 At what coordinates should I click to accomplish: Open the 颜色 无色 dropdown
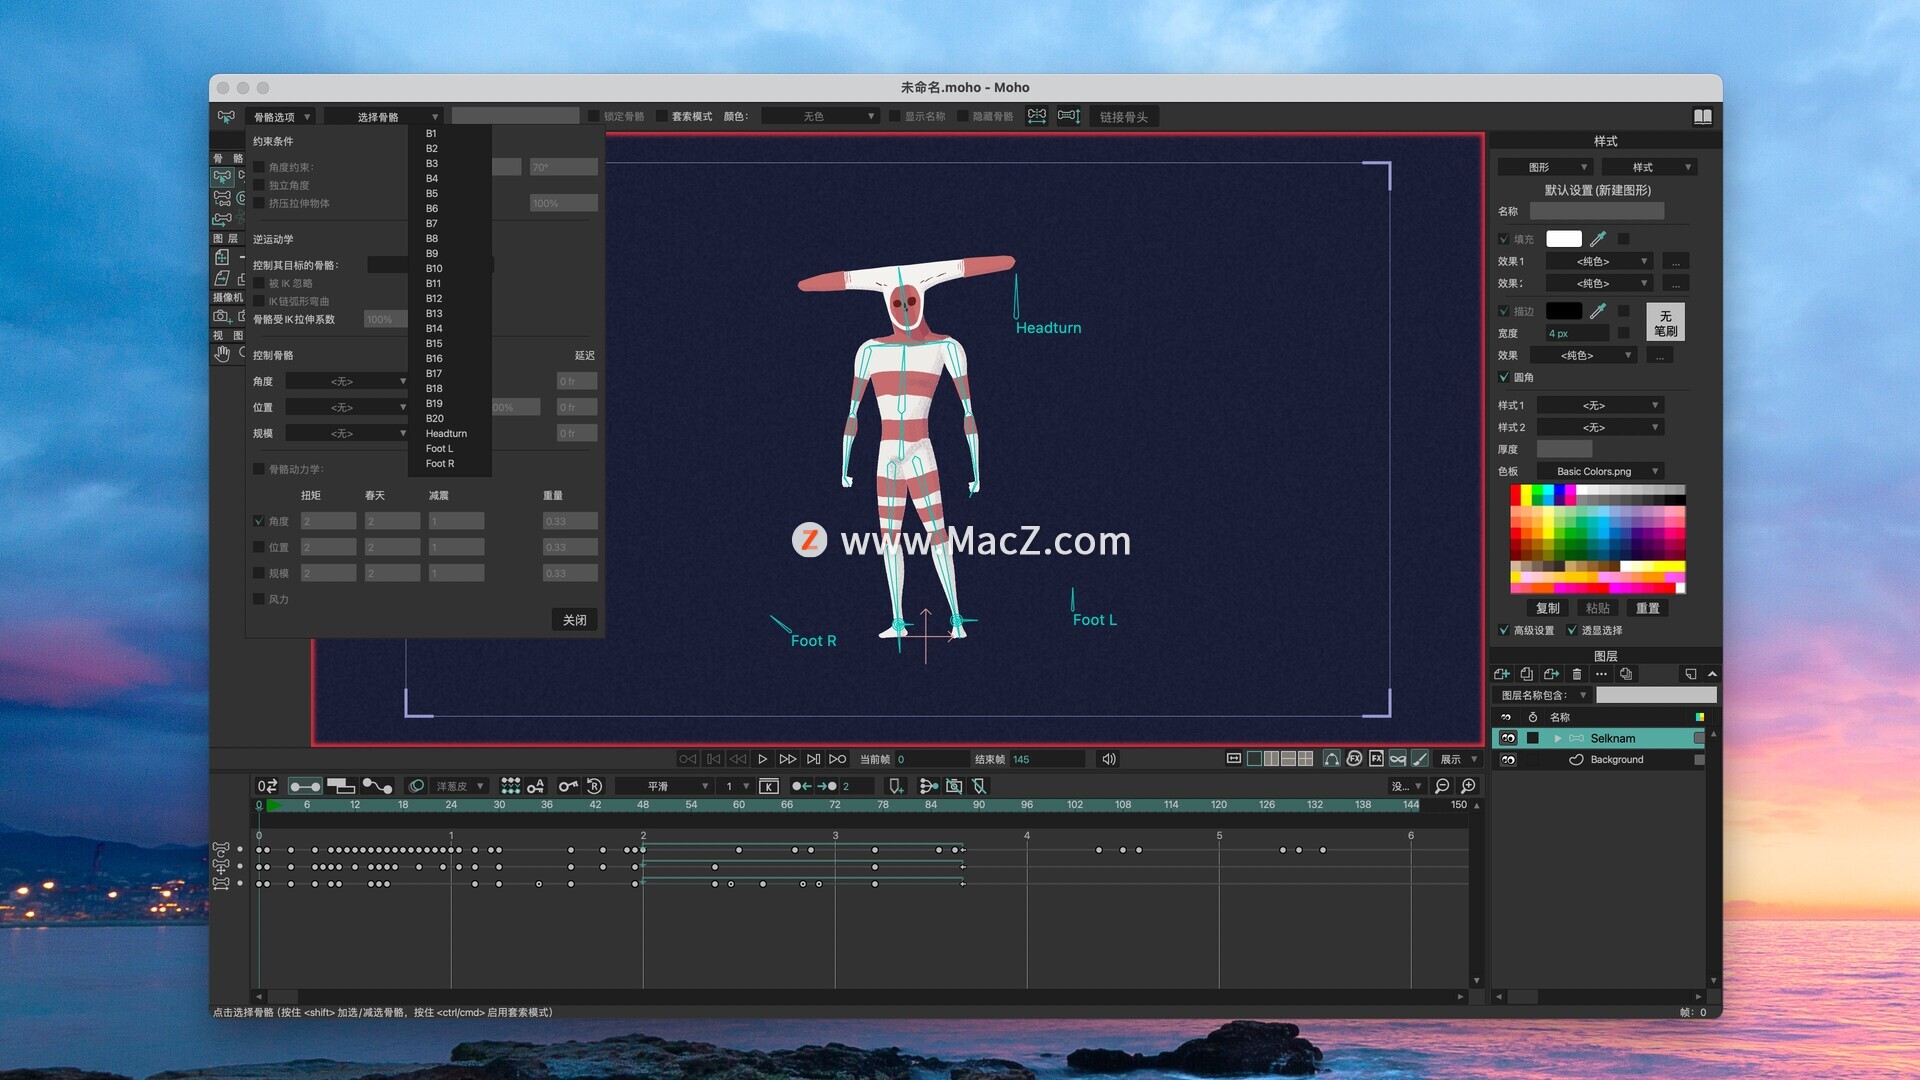tap(820, 116)
